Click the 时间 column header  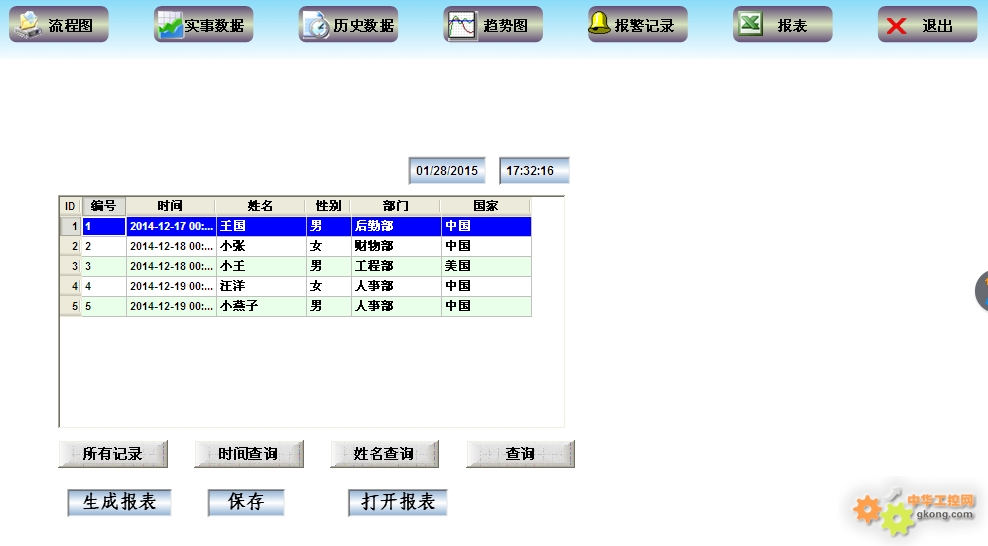pyautogui.click(x=170, y=206)
